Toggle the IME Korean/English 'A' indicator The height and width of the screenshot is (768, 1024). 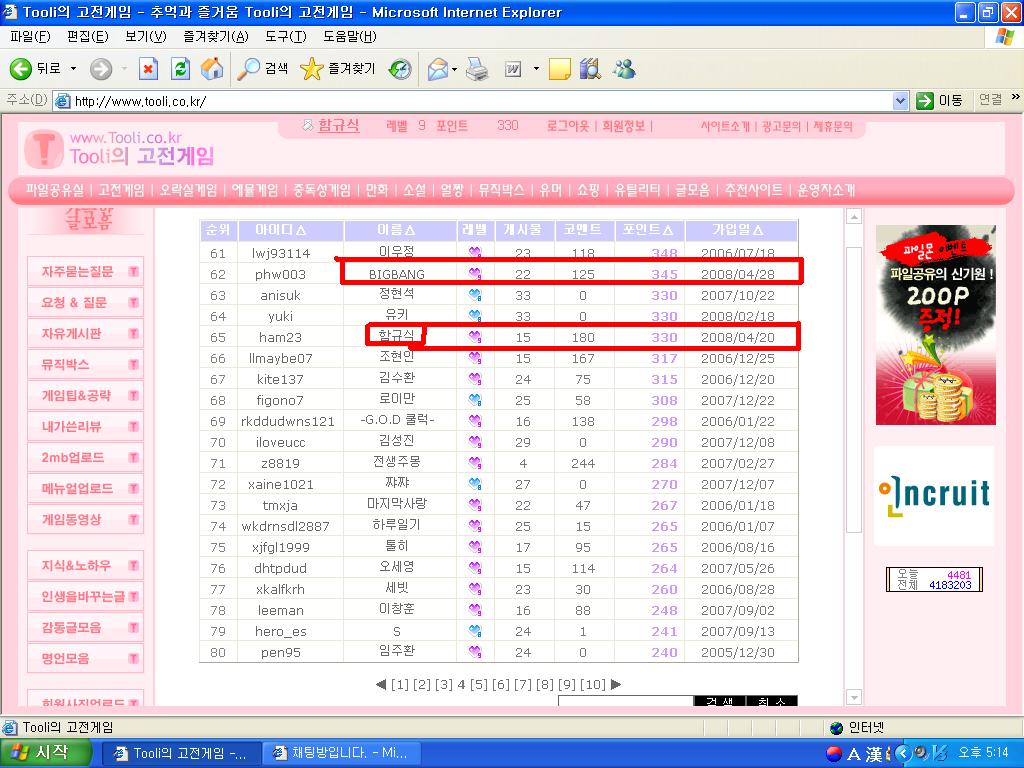pyautogui.click(x=854, y=754)
